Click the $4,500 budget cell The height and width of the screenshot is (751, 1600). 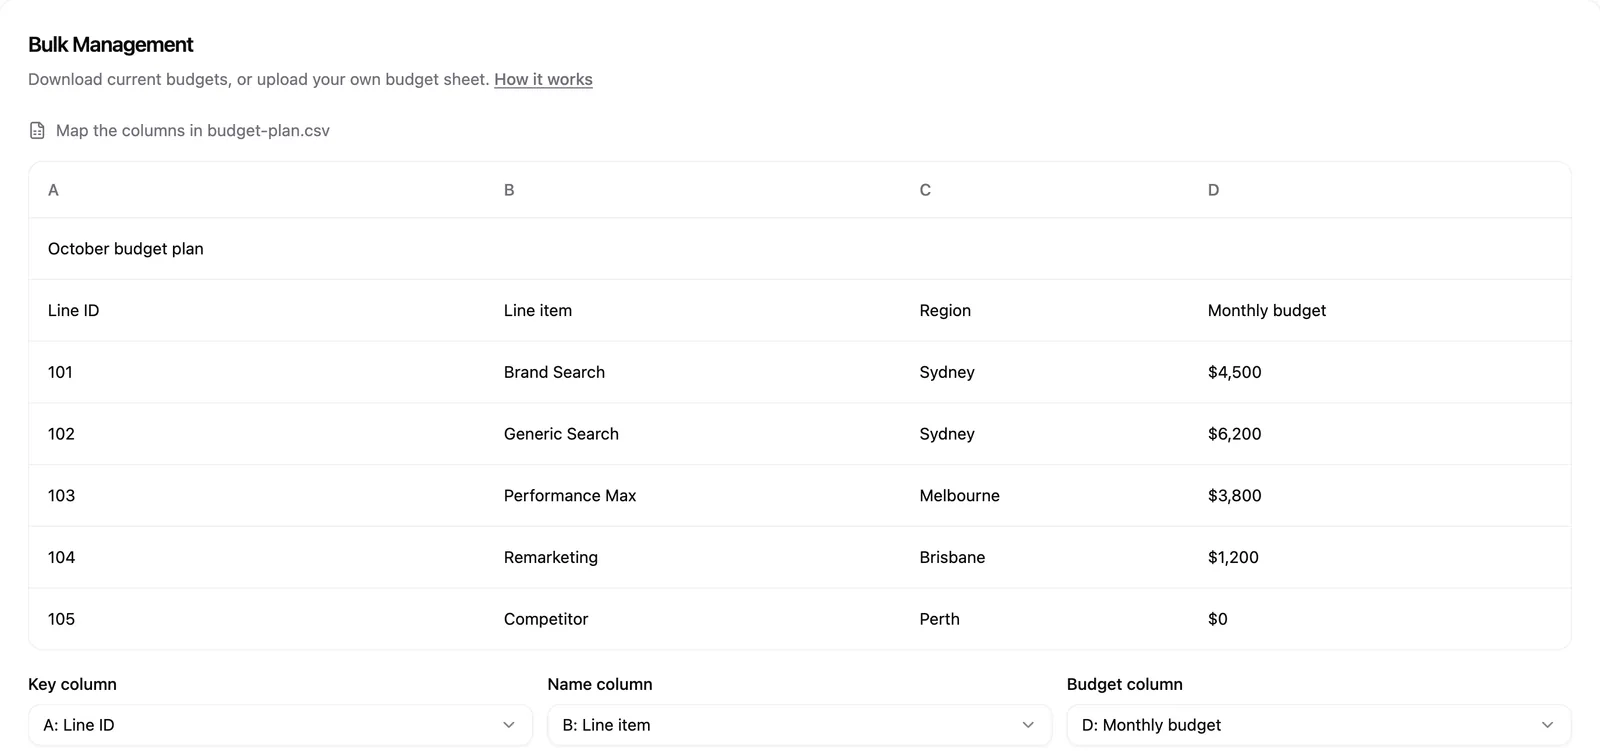[x=1380, y=372]
